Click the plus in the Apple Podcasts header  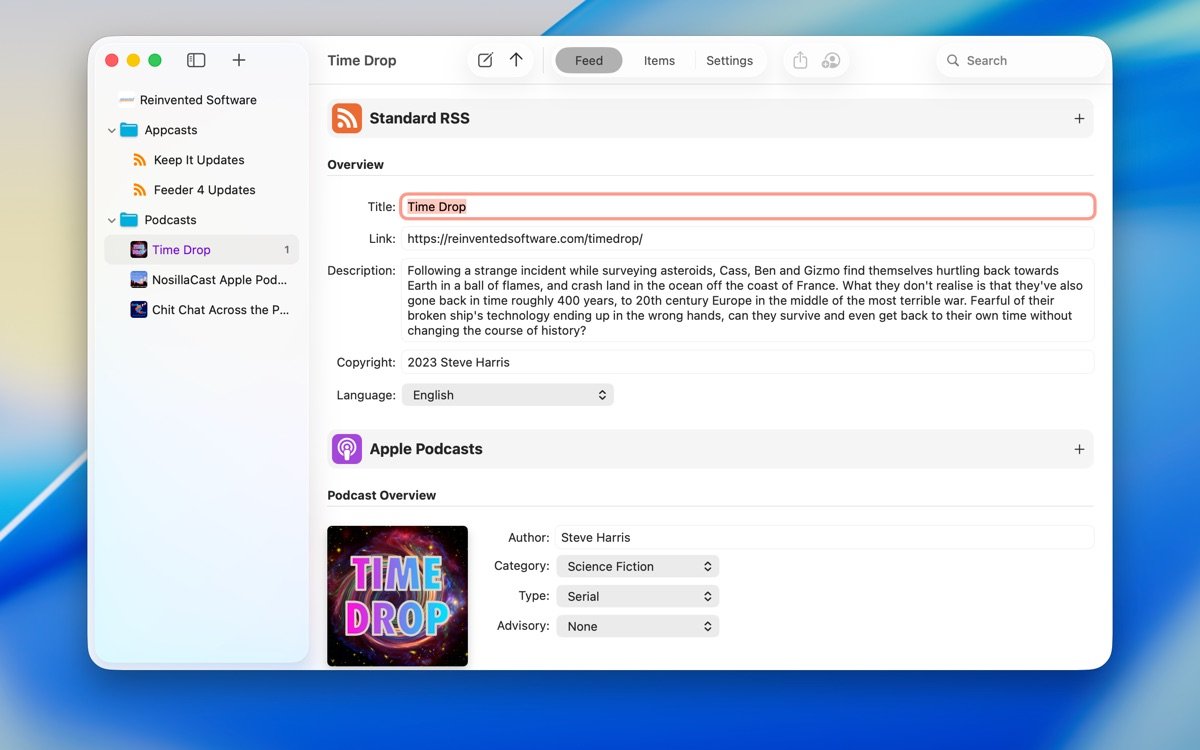[1079, 450]
